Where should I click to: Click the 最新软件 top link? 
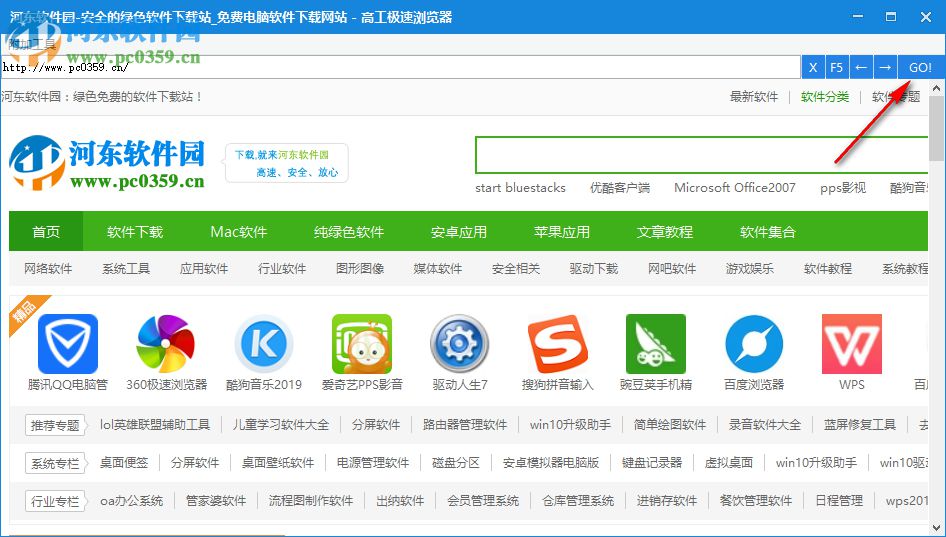coord(754,97)
